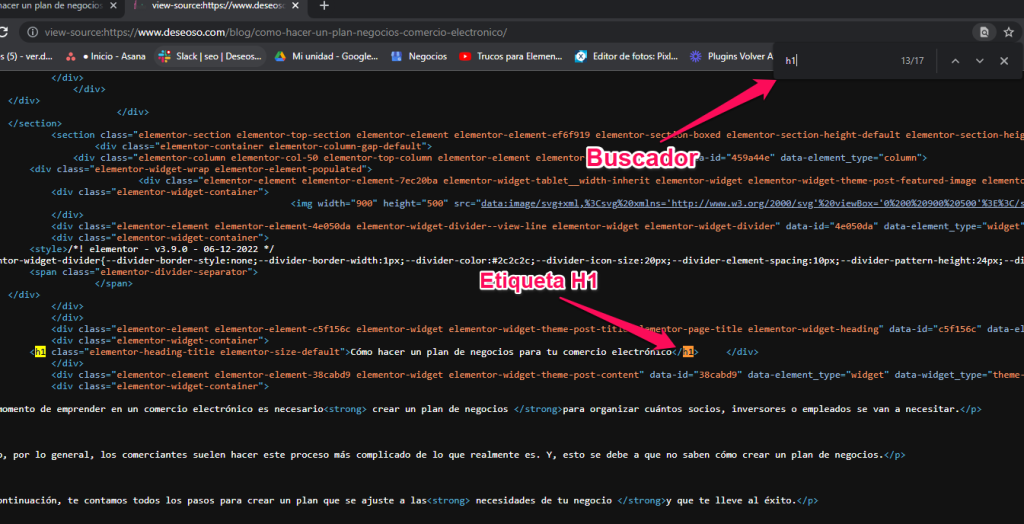Click the site info icon in address bar
This screenshot has width=1024, height=524.
33,32
